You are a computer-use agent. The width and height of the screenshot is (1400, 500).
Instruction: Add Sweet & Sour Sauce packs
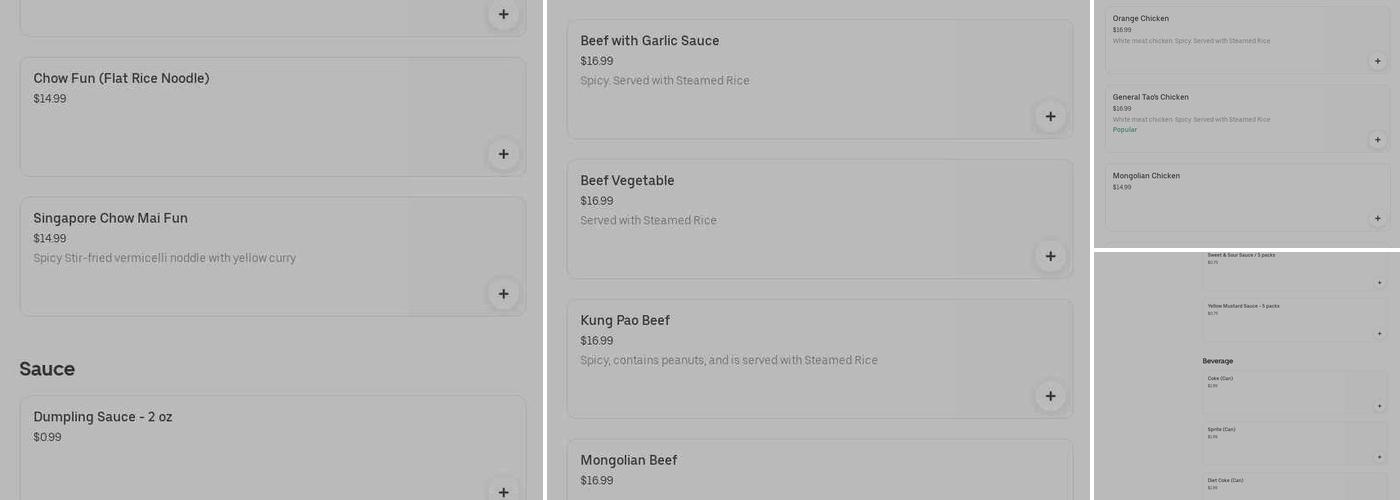click(1379, 283)
